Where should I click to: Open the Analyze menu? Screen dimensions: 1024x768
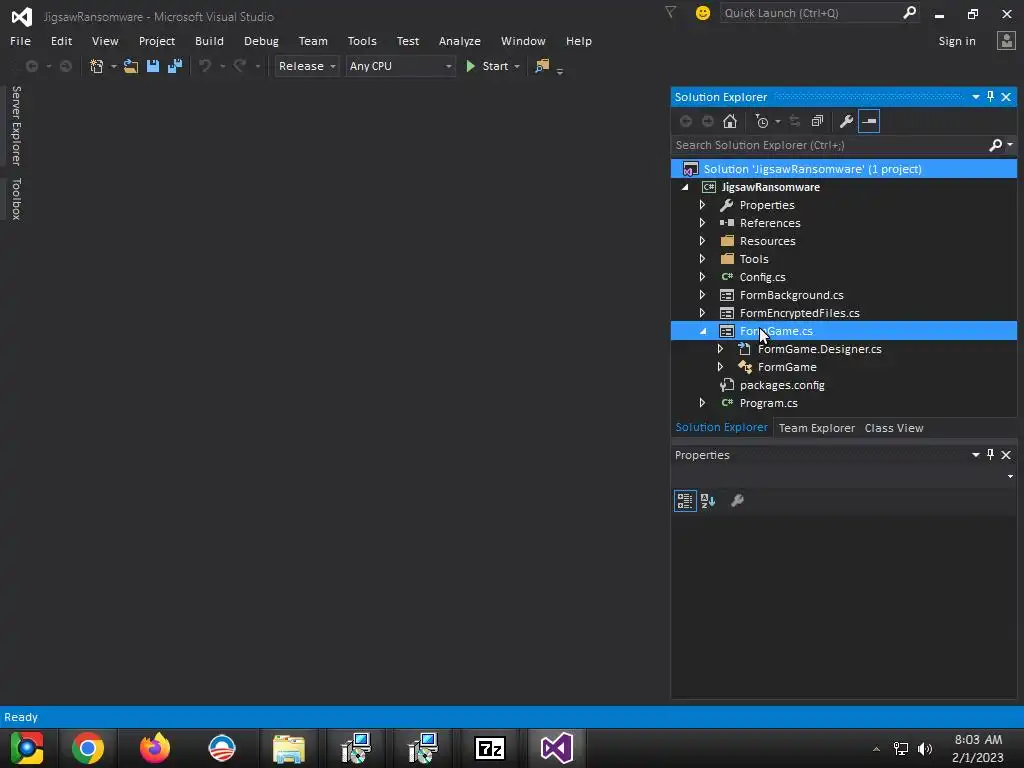pos(460,40)
